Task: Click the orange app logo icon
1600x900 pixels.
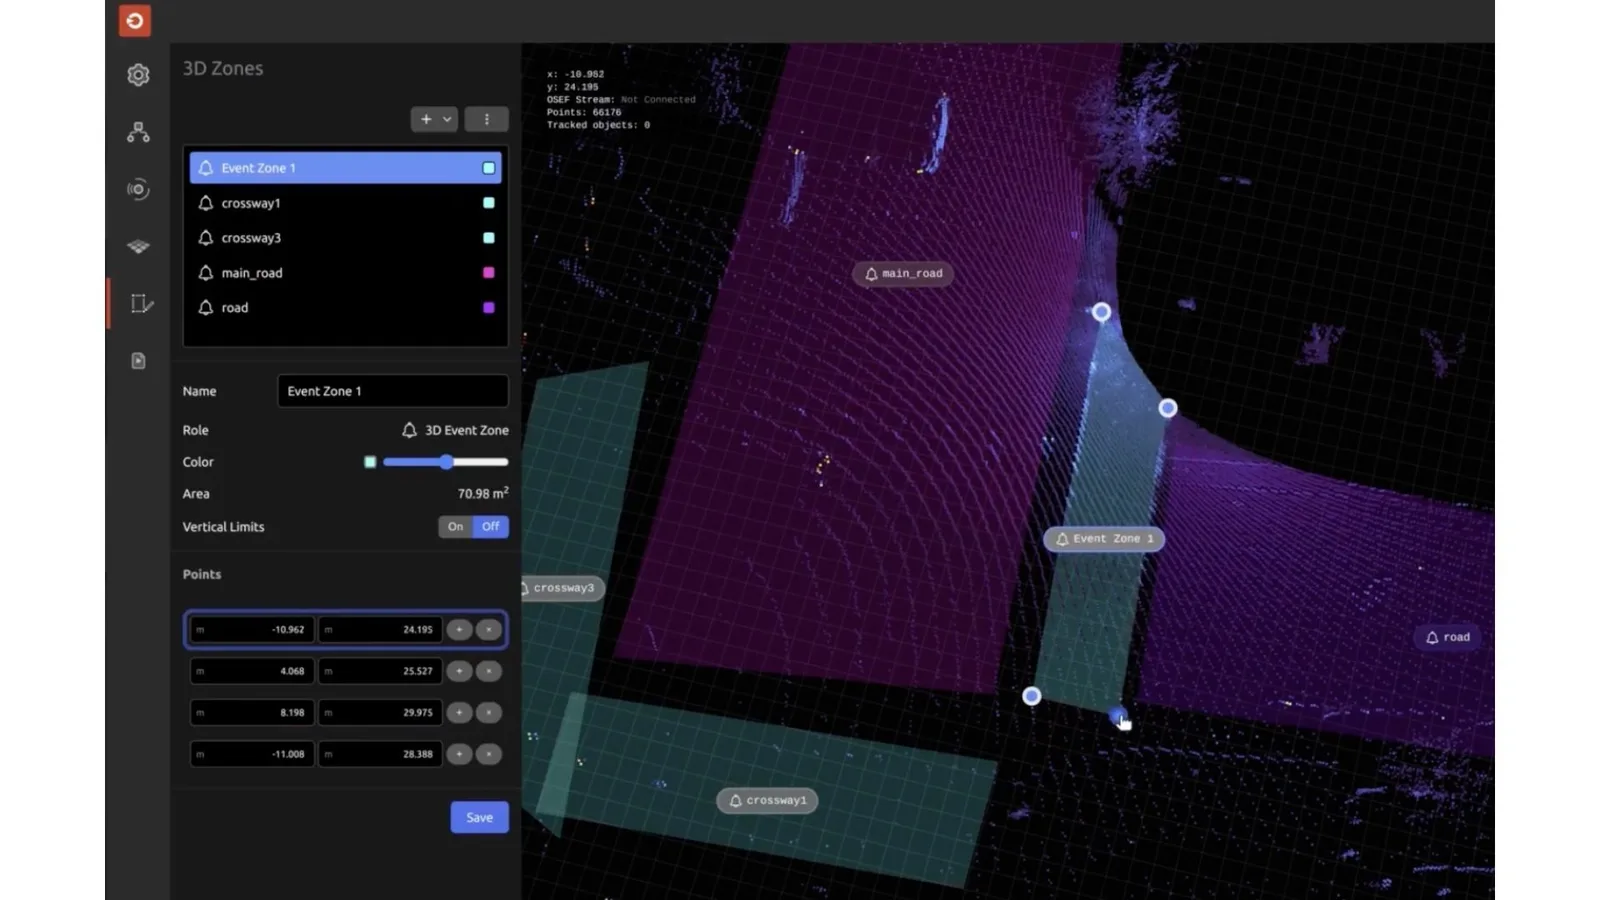Action: tap(135, 21)
